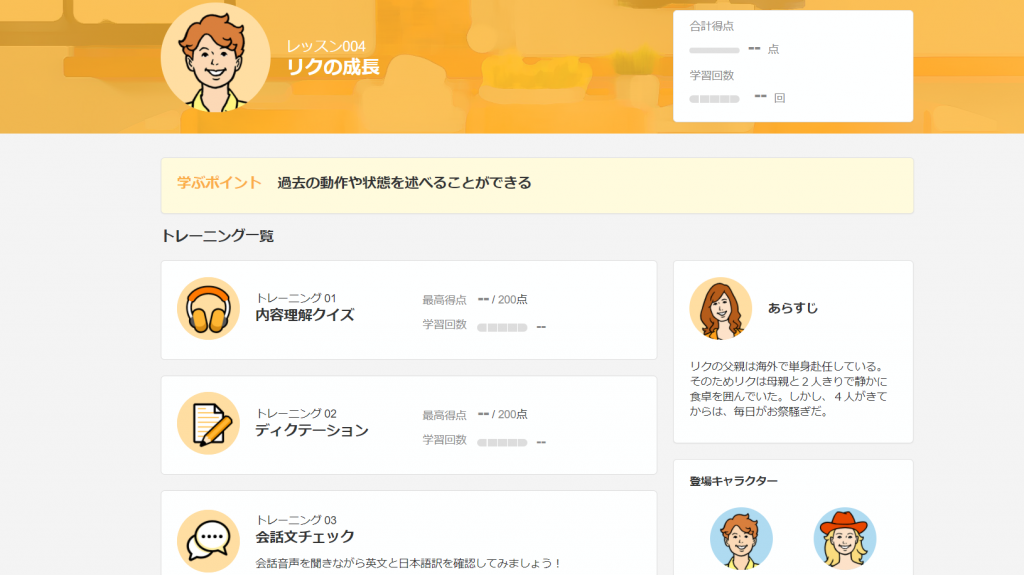Click the 合計得点 label
The width and height of the screenshot is (1024, 575).
[x=712, y=26]
